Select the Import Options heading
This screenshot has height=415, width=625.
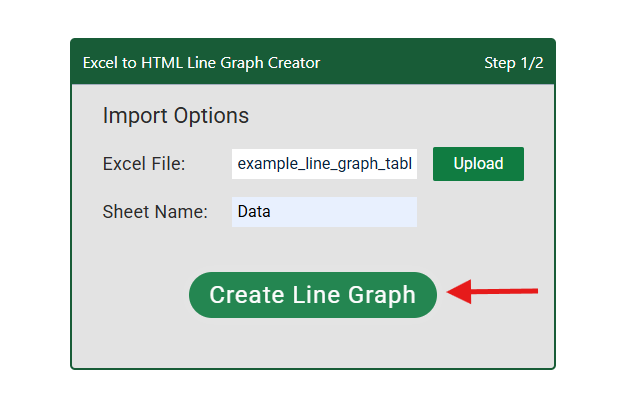[x=175, y=116]
